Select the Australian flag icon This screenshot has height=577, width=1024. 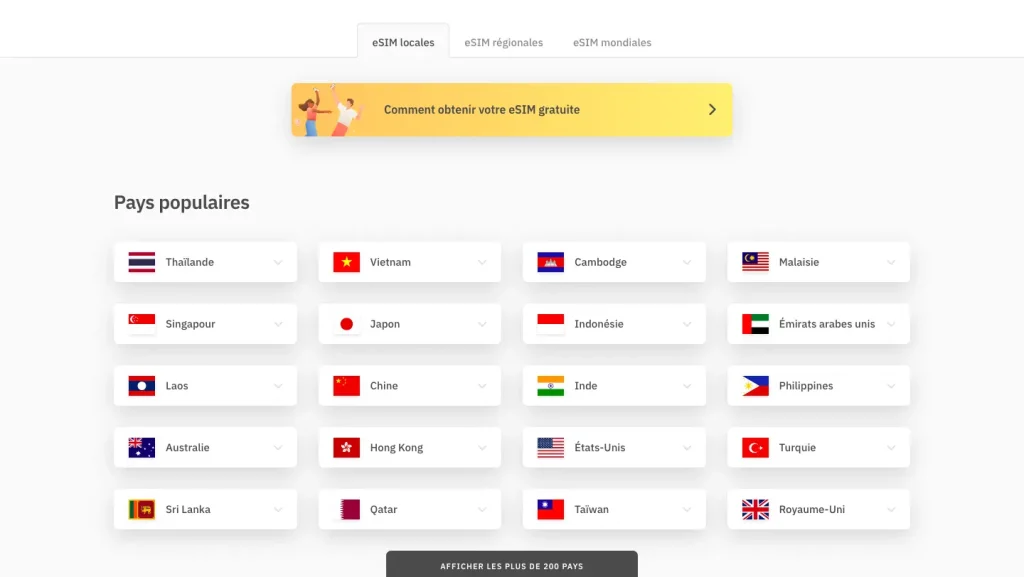141,448
